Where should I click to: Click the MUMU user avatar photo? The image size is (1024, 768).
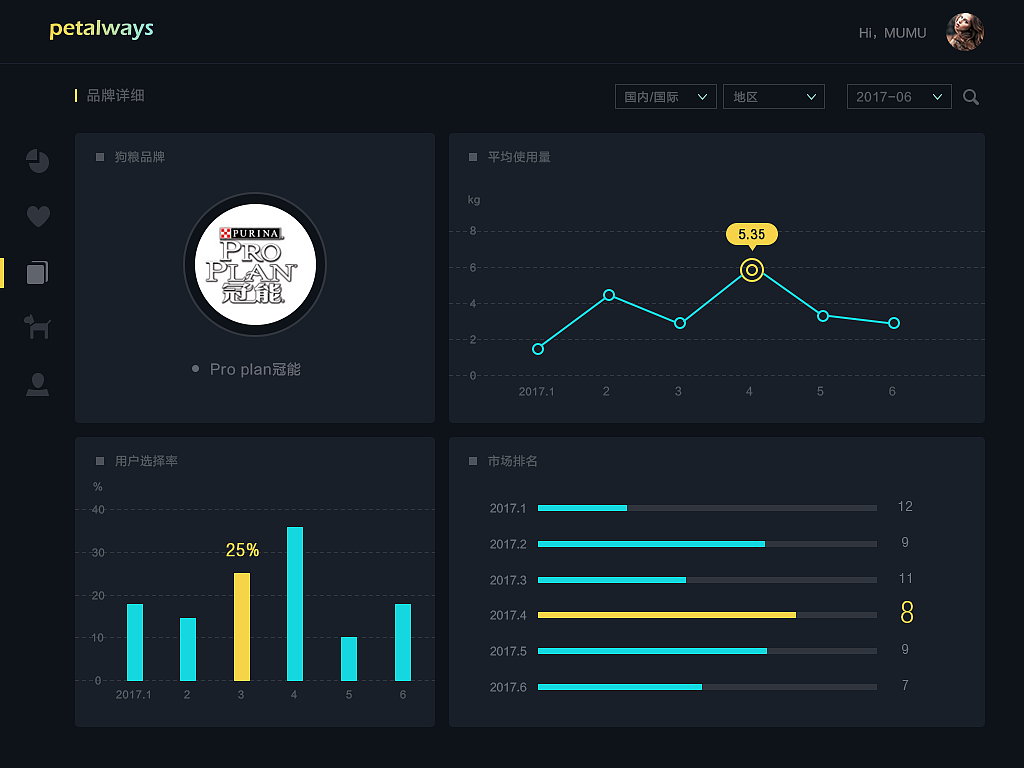(x=965, y=32)
